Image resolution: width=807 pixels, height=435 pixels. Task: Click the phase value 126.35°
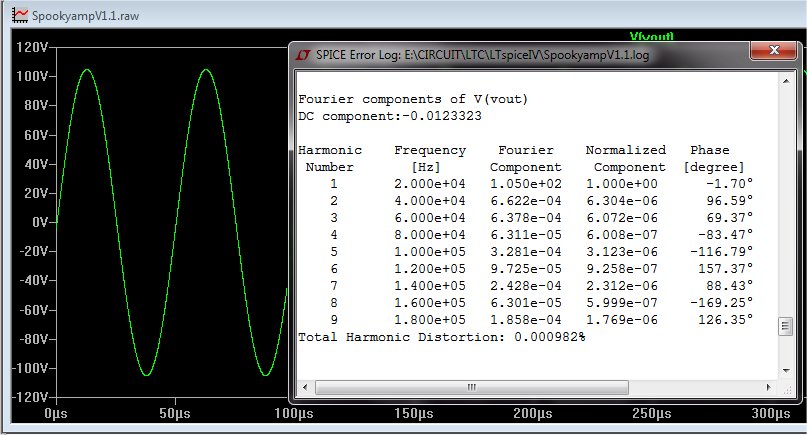coord(725,320)
